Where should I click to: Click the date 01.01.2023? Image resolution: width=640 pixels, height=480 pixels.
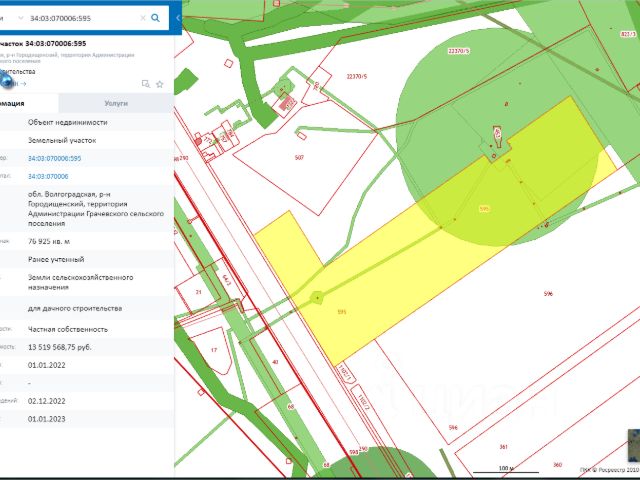(x=47, y=419)
